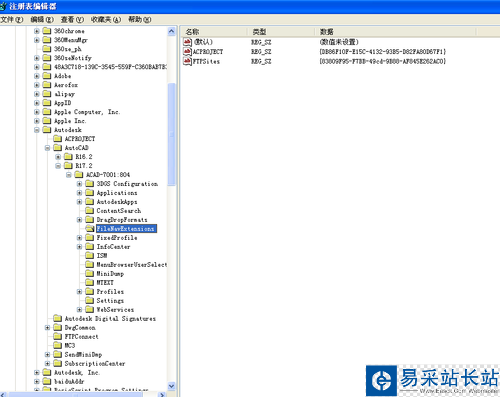The image size is (500, 397).
Task: Click the (默认) string value icon
Action: [187, 42]
